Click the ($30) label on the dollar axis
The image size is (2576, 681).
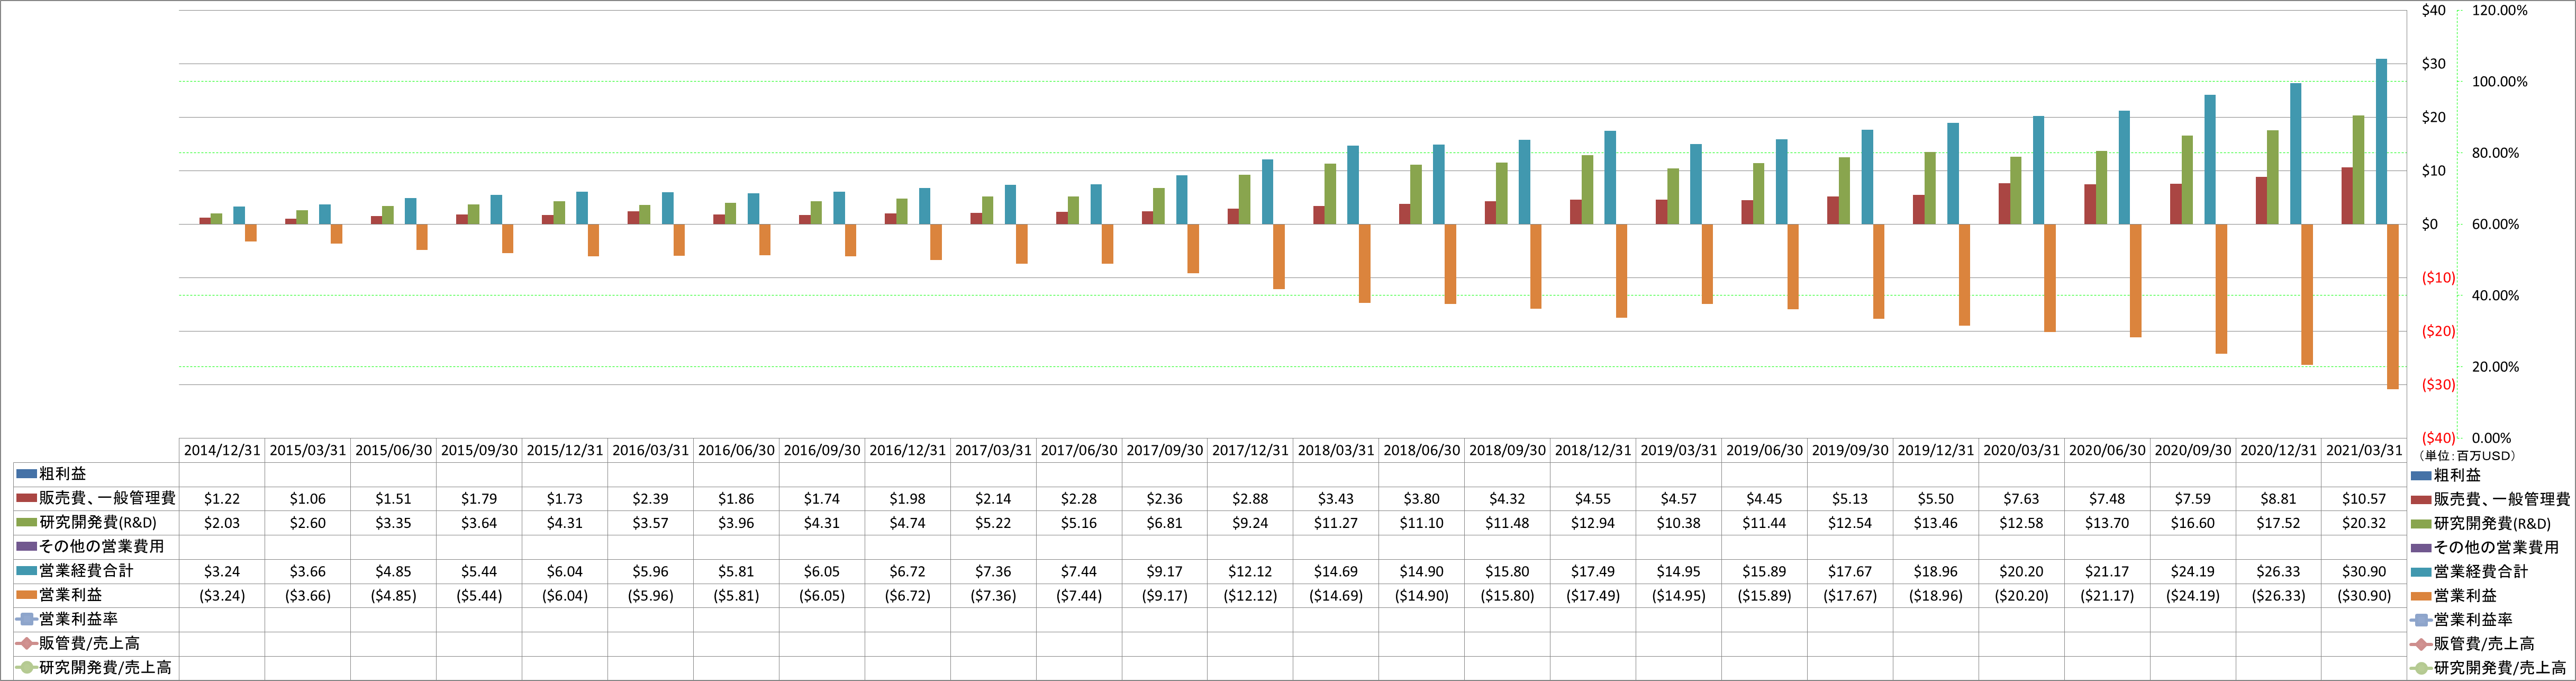click(2438, 385)
